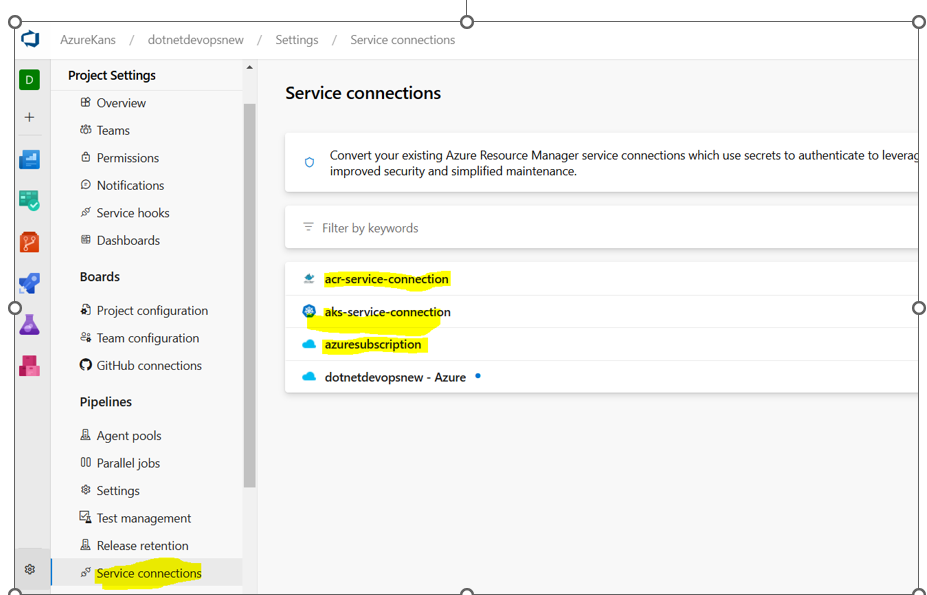Open acr-service-connection
This screenshot has width=927, height=595.
(x=386, y=279)
